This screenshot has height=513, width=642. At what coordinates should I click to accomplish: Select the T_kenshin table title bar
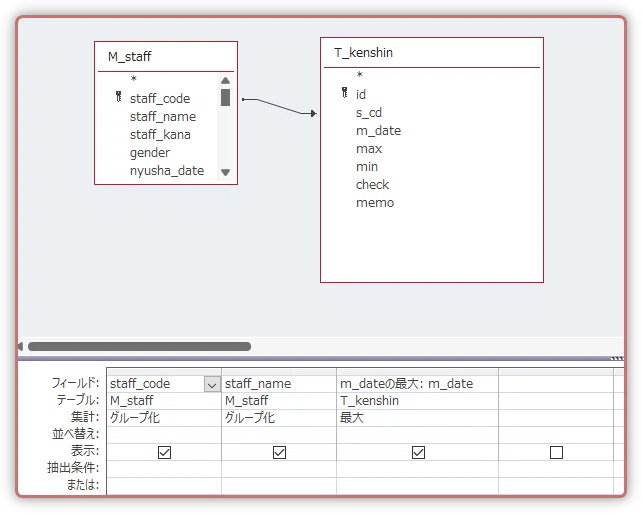[432, 53]
